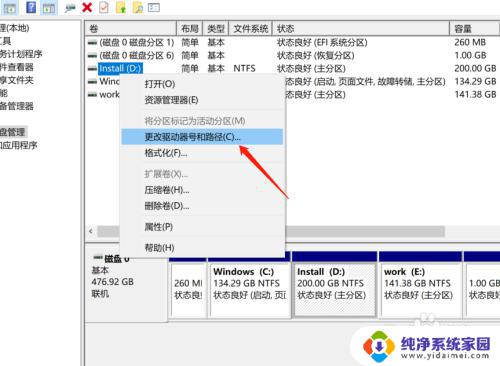
Task: Click the 200.00 GB capacity cell
Action: (x=475, y=68)
